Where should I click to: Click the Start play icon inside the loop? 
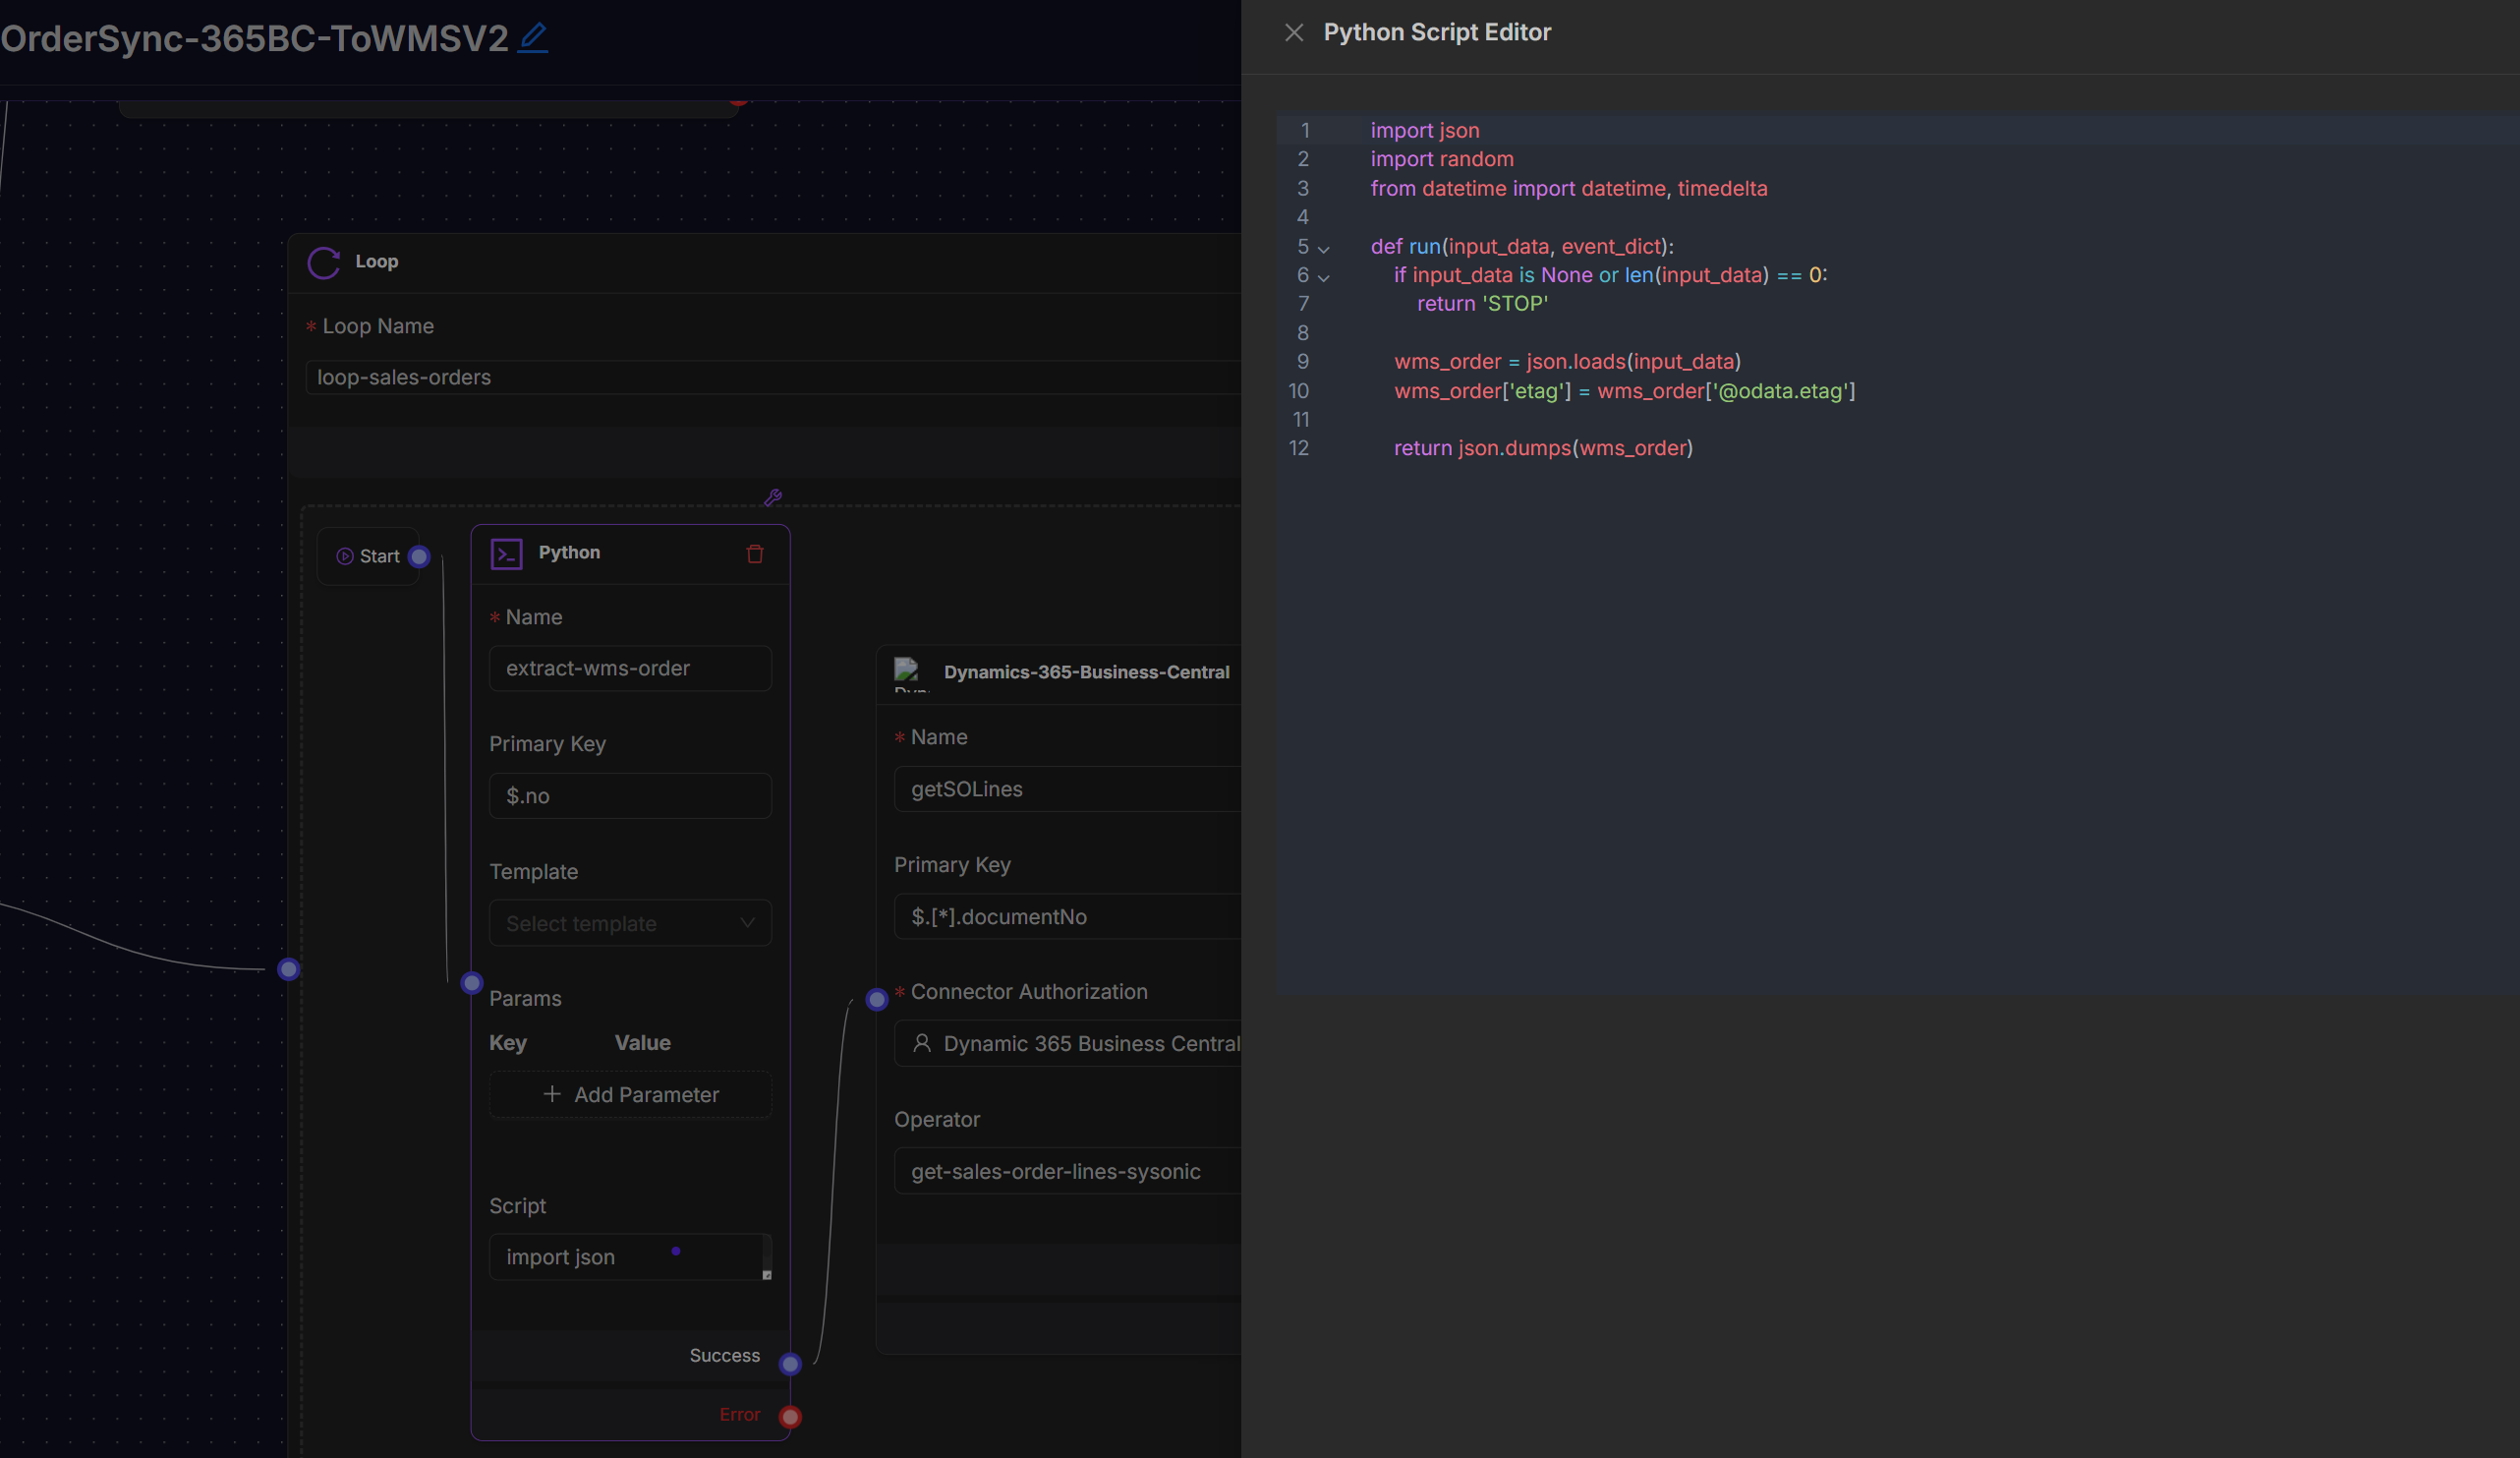[x=344, y=556]
